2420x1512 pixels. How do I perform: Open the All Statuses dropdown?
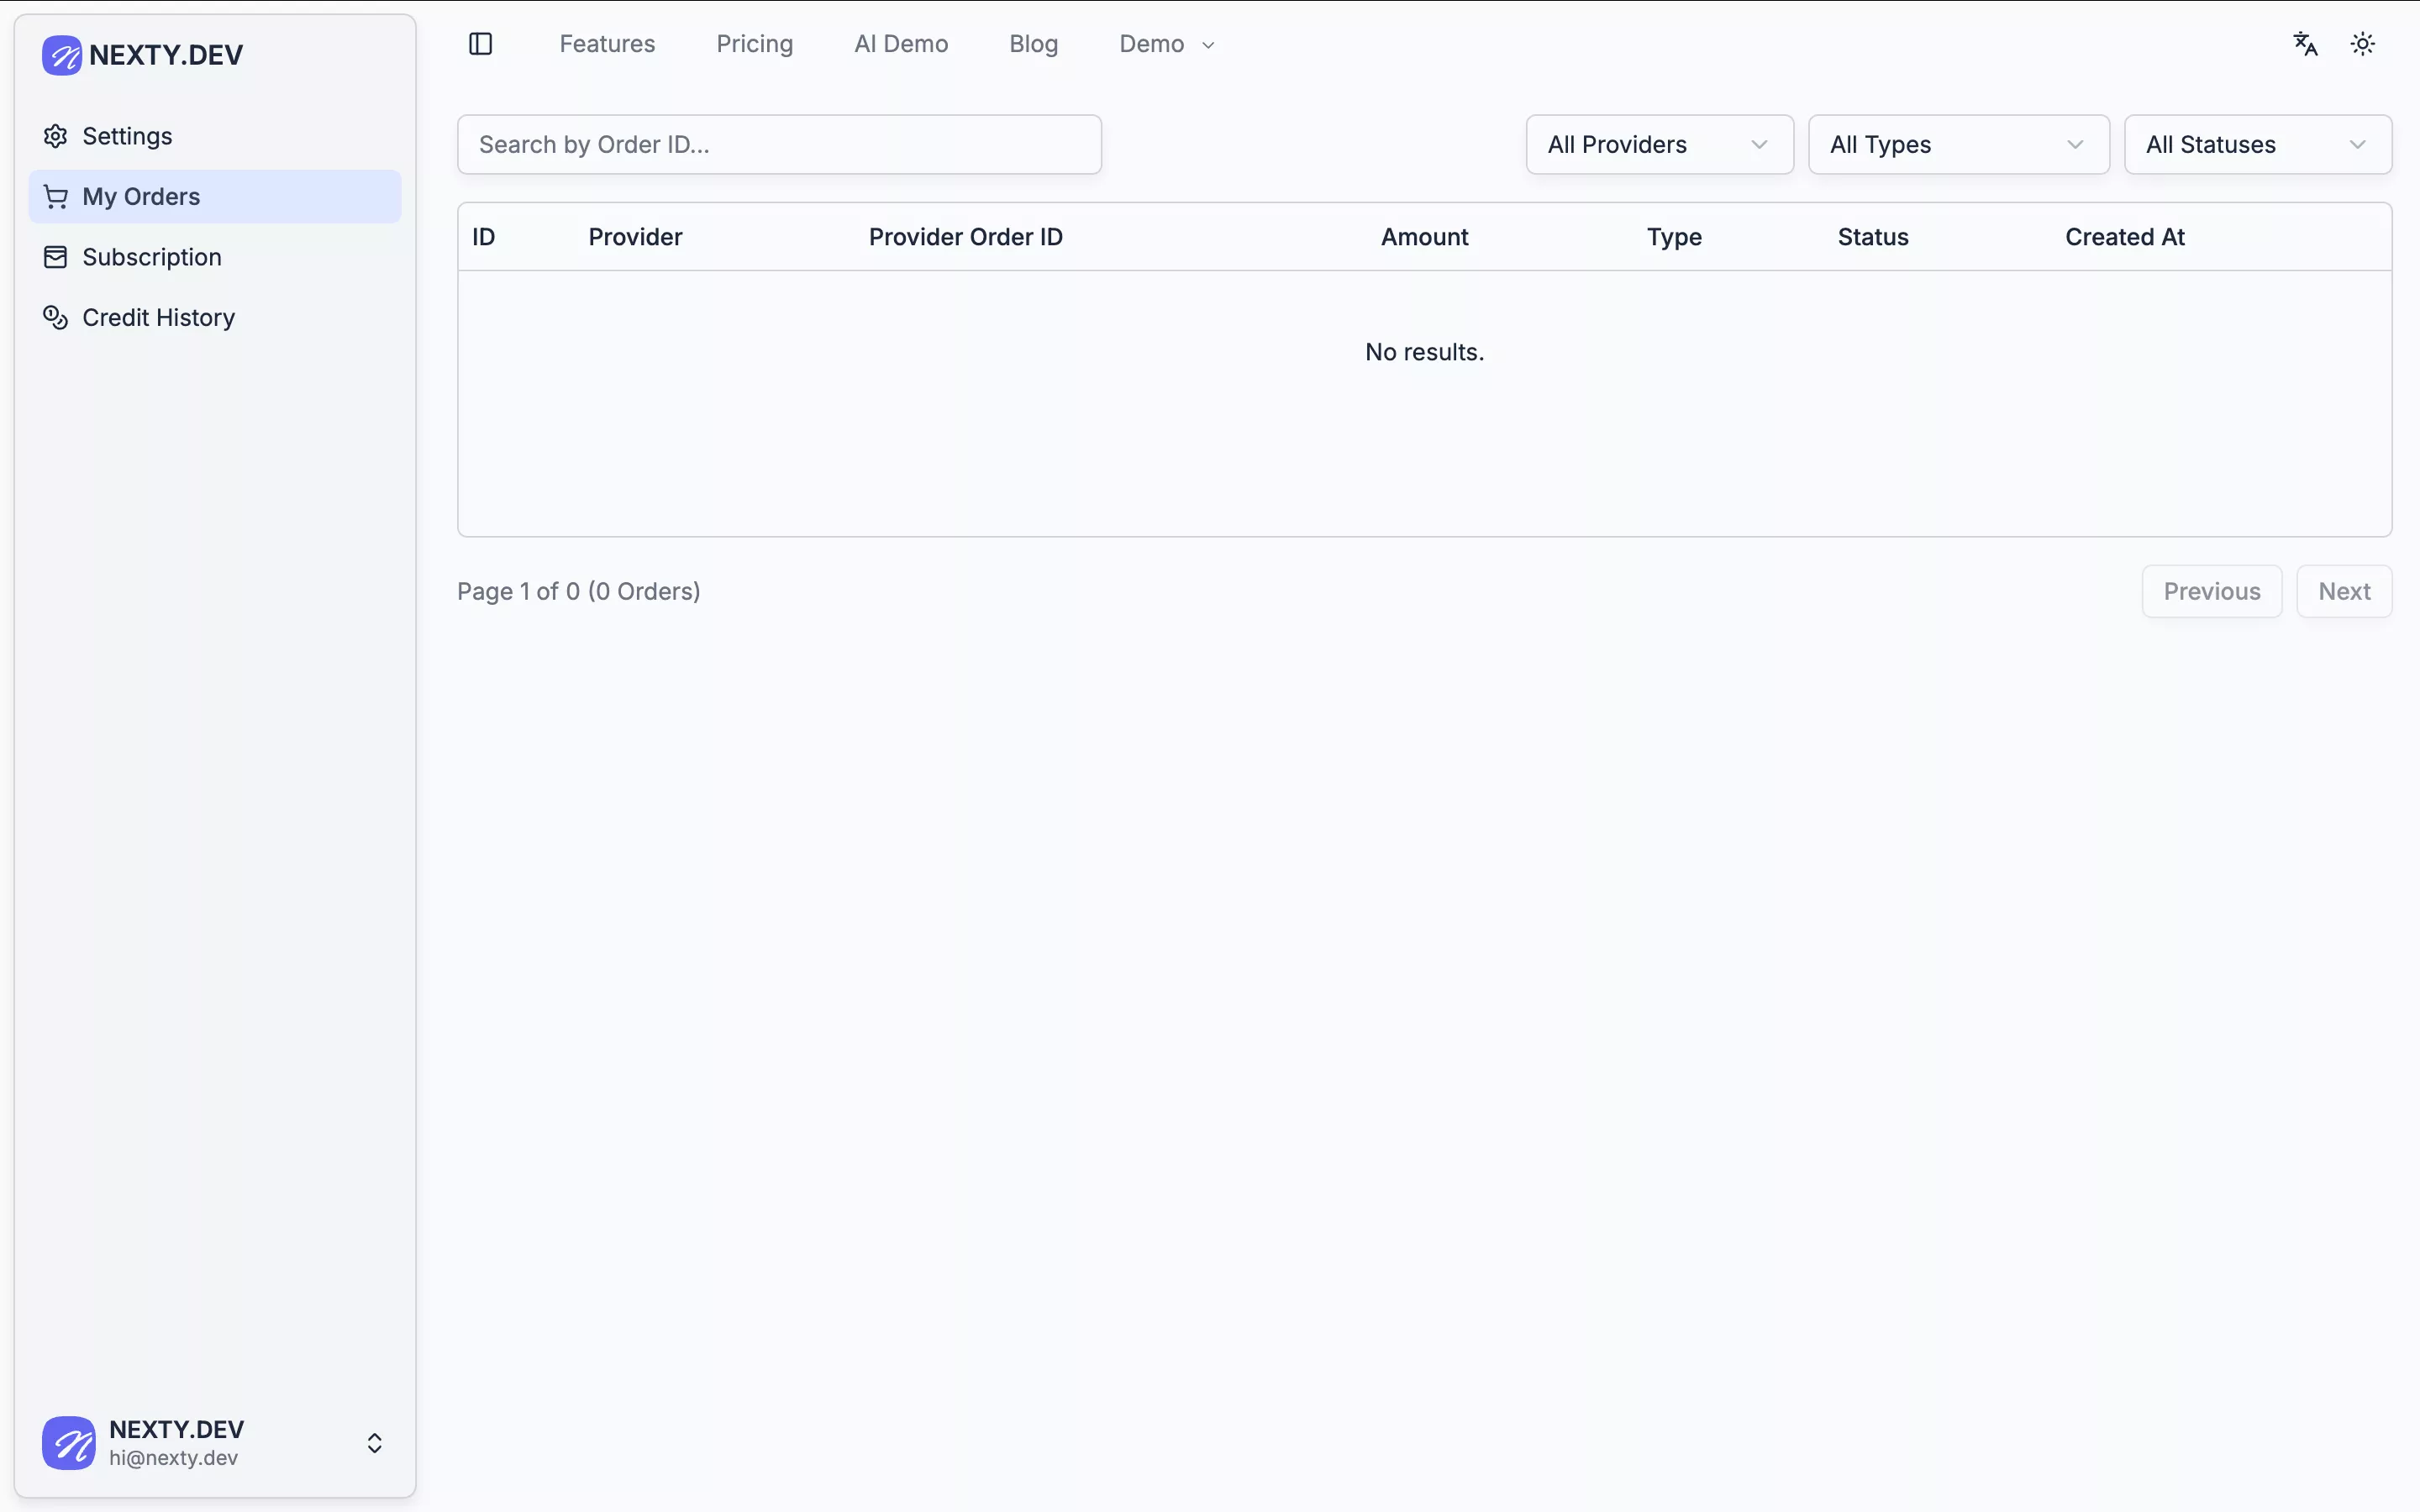pos(2257,145)
